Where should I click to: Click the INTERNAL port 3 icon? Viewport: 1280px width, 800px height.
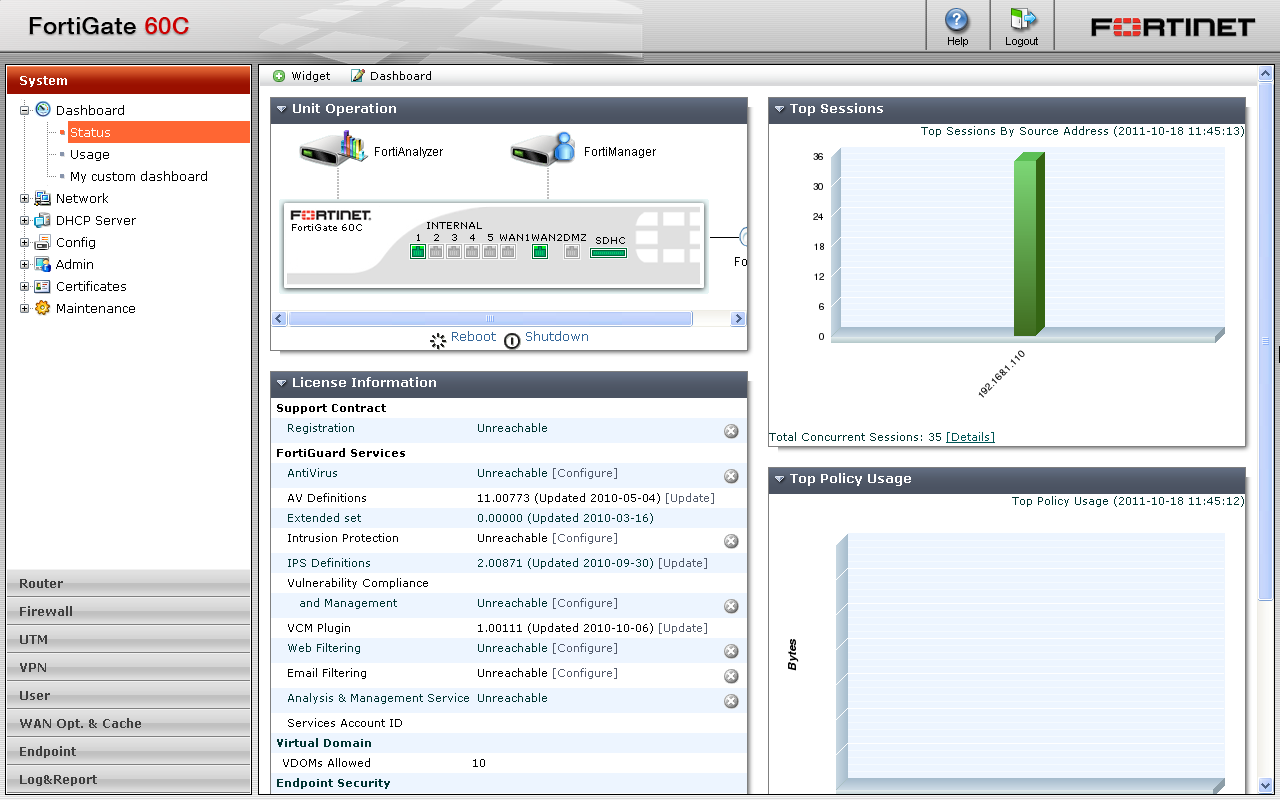[x=454, y=252]
